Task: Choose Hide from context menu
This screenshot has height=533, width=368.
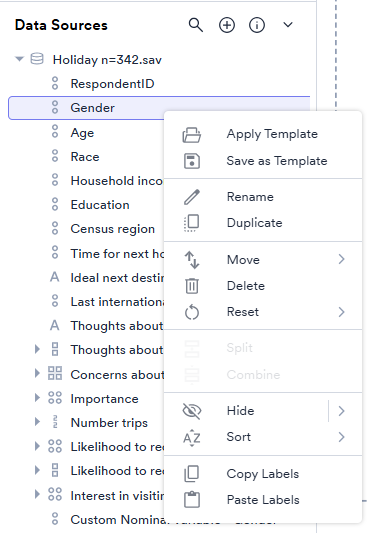Action: tap(241, 411)
